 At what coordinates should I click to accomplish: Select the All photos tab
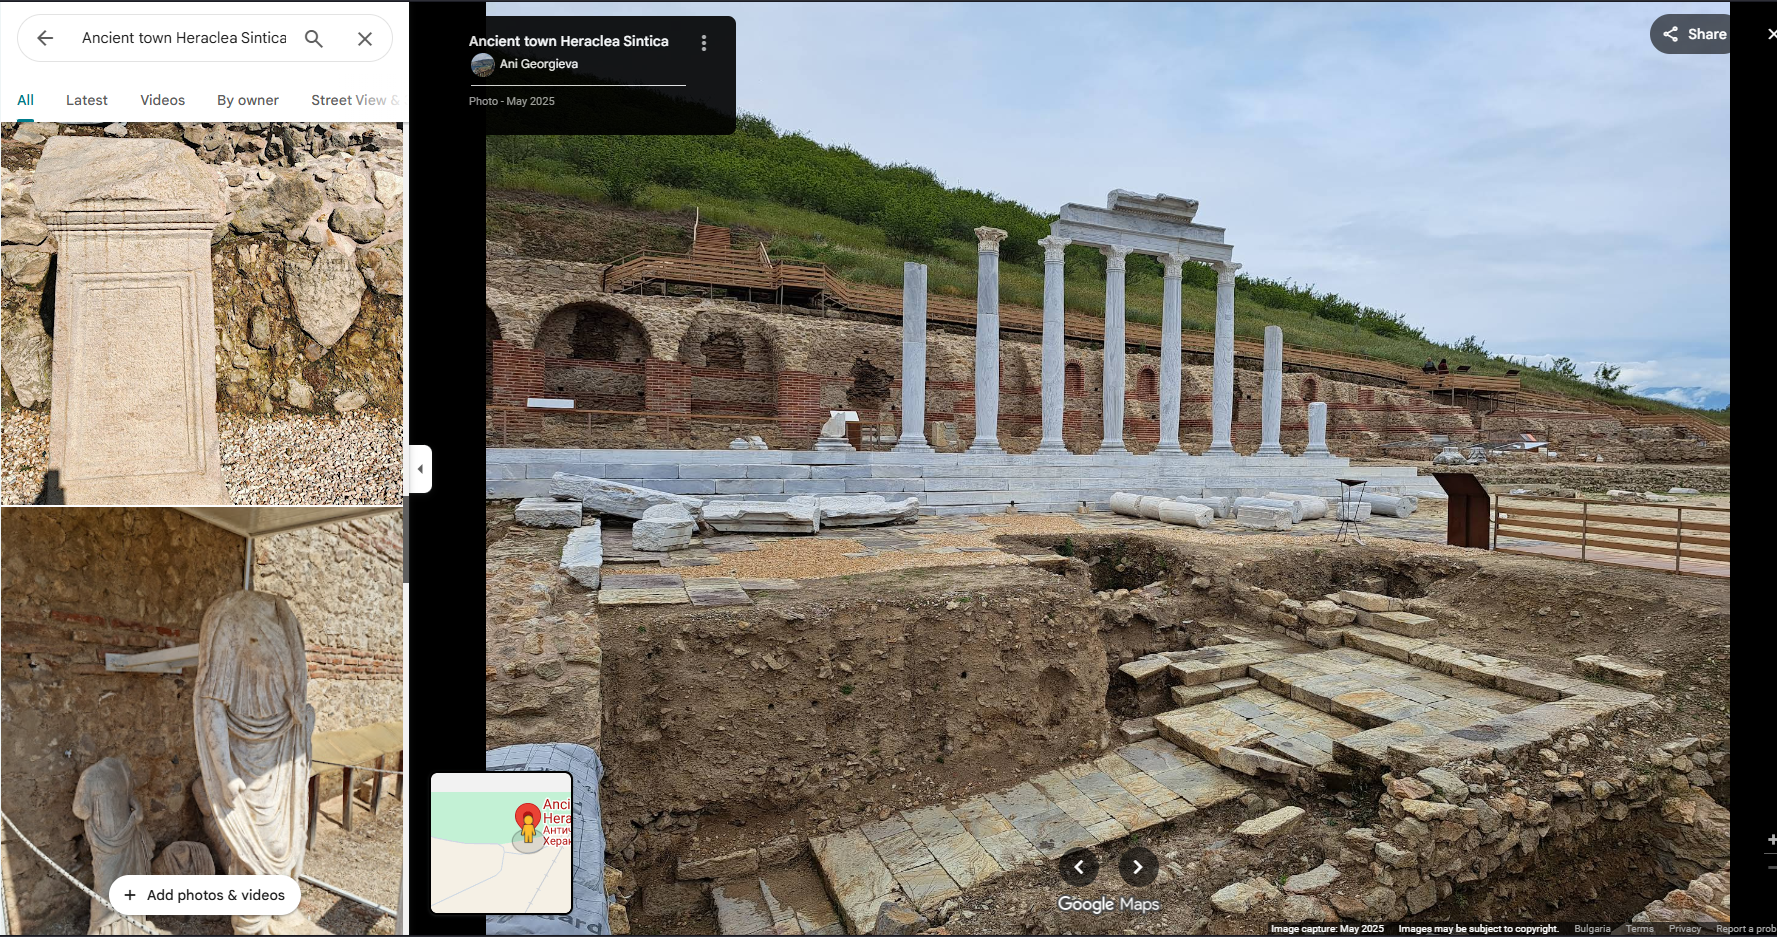[26, 100]
